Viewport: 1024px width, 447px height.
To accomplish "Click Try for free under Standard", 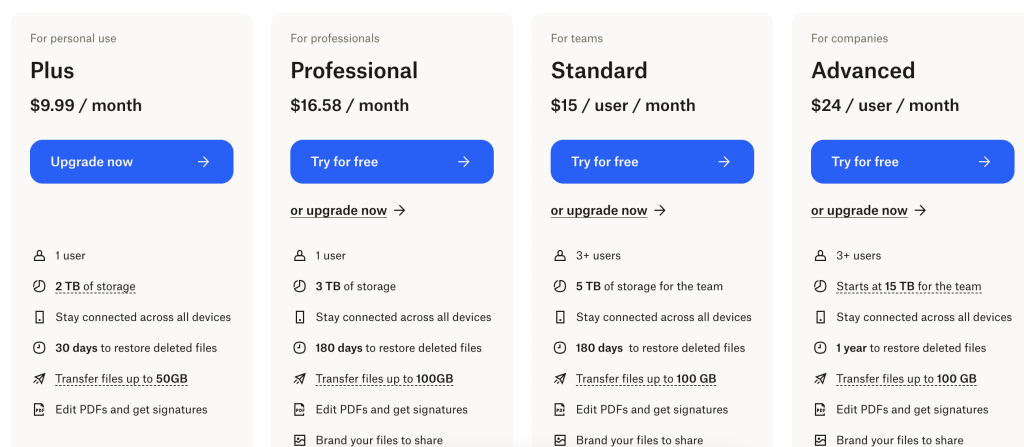I will click(x=652, y=161).
